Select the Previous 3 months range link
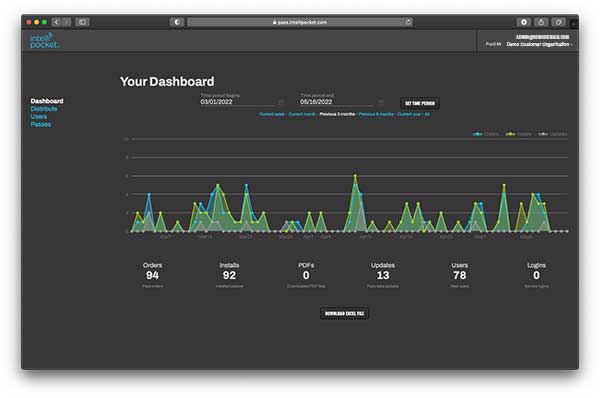Image resolution: width=600 pixels, height=398 pixels. [337, 114]
